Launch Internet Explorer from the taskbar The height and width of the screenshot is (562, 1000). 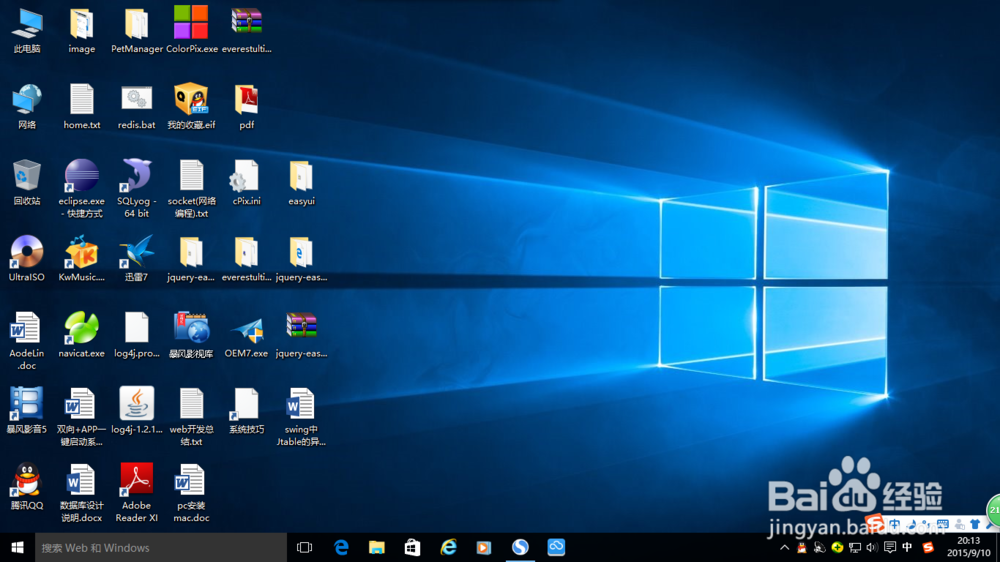pyautogui.click(x=448, y=547)
